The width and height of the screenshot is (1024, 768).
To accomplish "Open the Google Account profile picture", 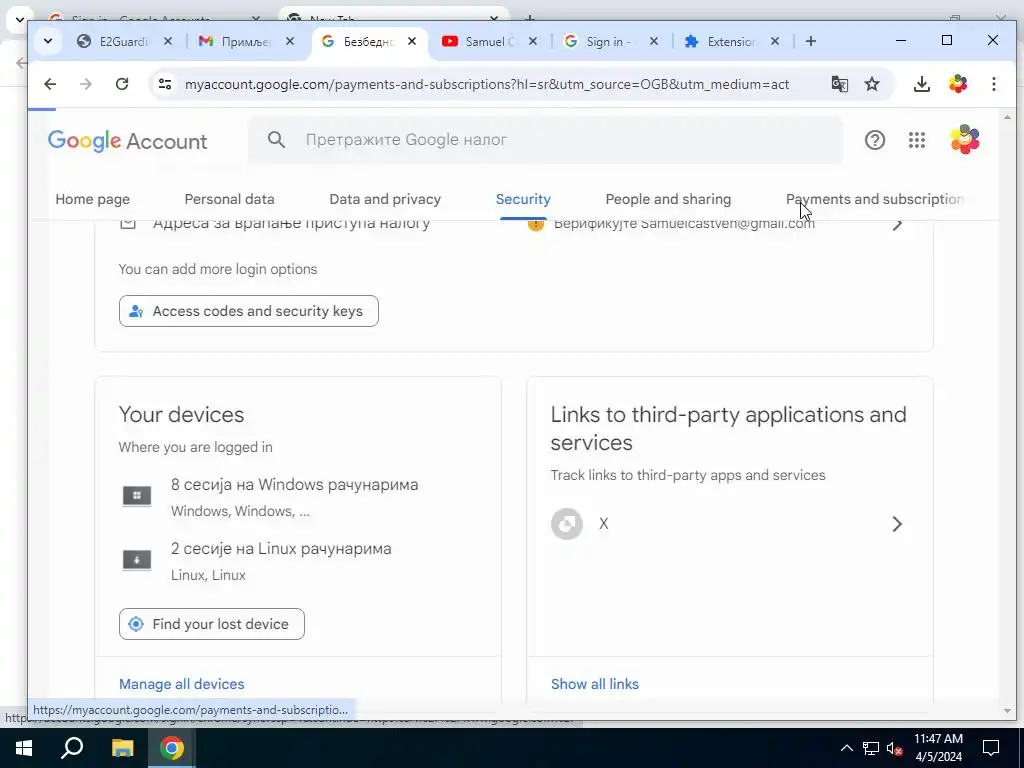I will (965, 140).
